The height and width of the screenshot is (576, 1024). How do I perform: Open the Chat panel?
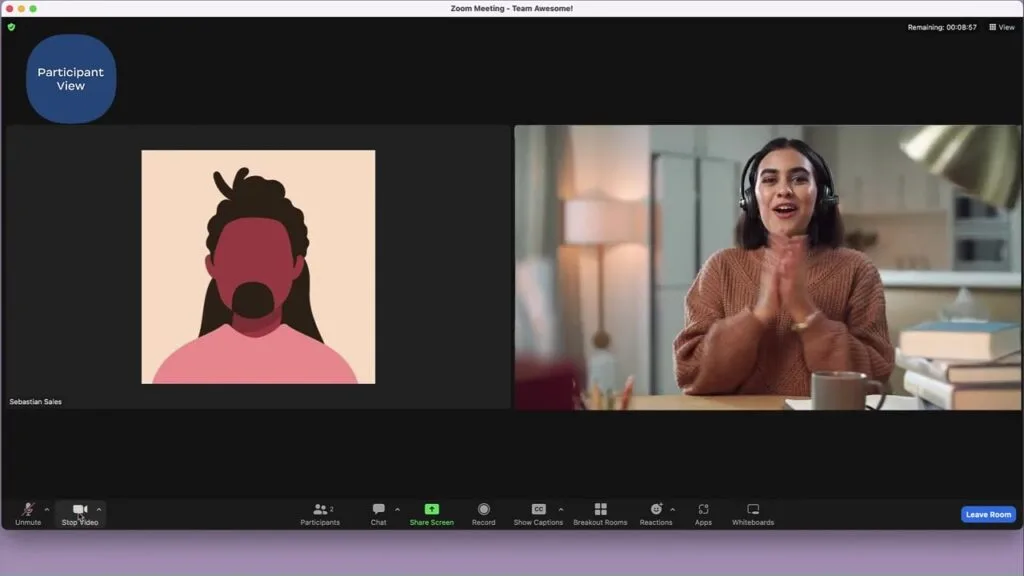pyautogui.click(x=378, y=510)
